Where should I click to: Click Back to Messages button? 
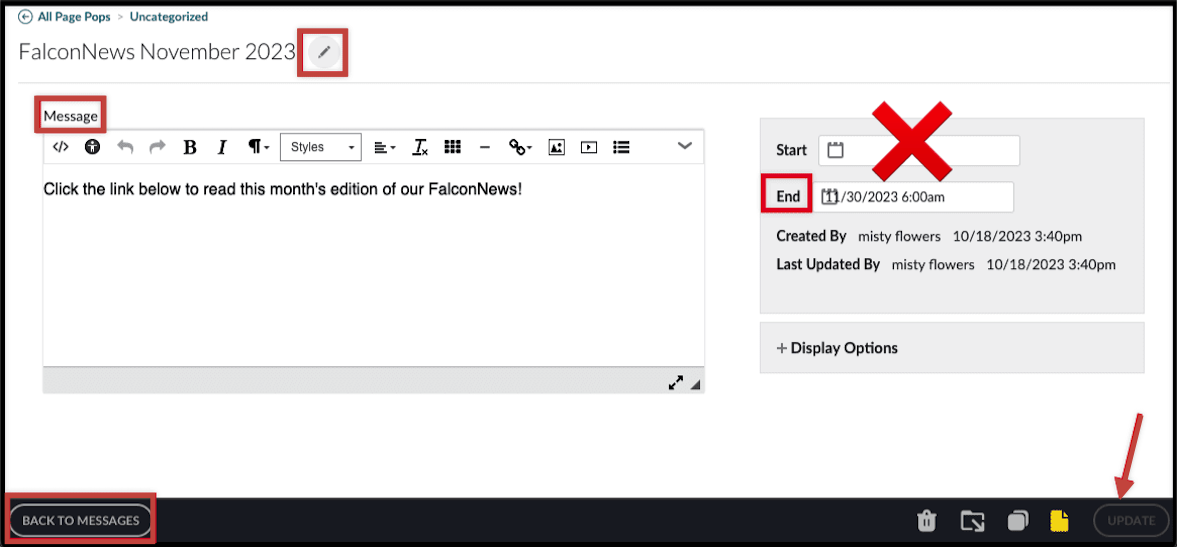tap(80, 520)
